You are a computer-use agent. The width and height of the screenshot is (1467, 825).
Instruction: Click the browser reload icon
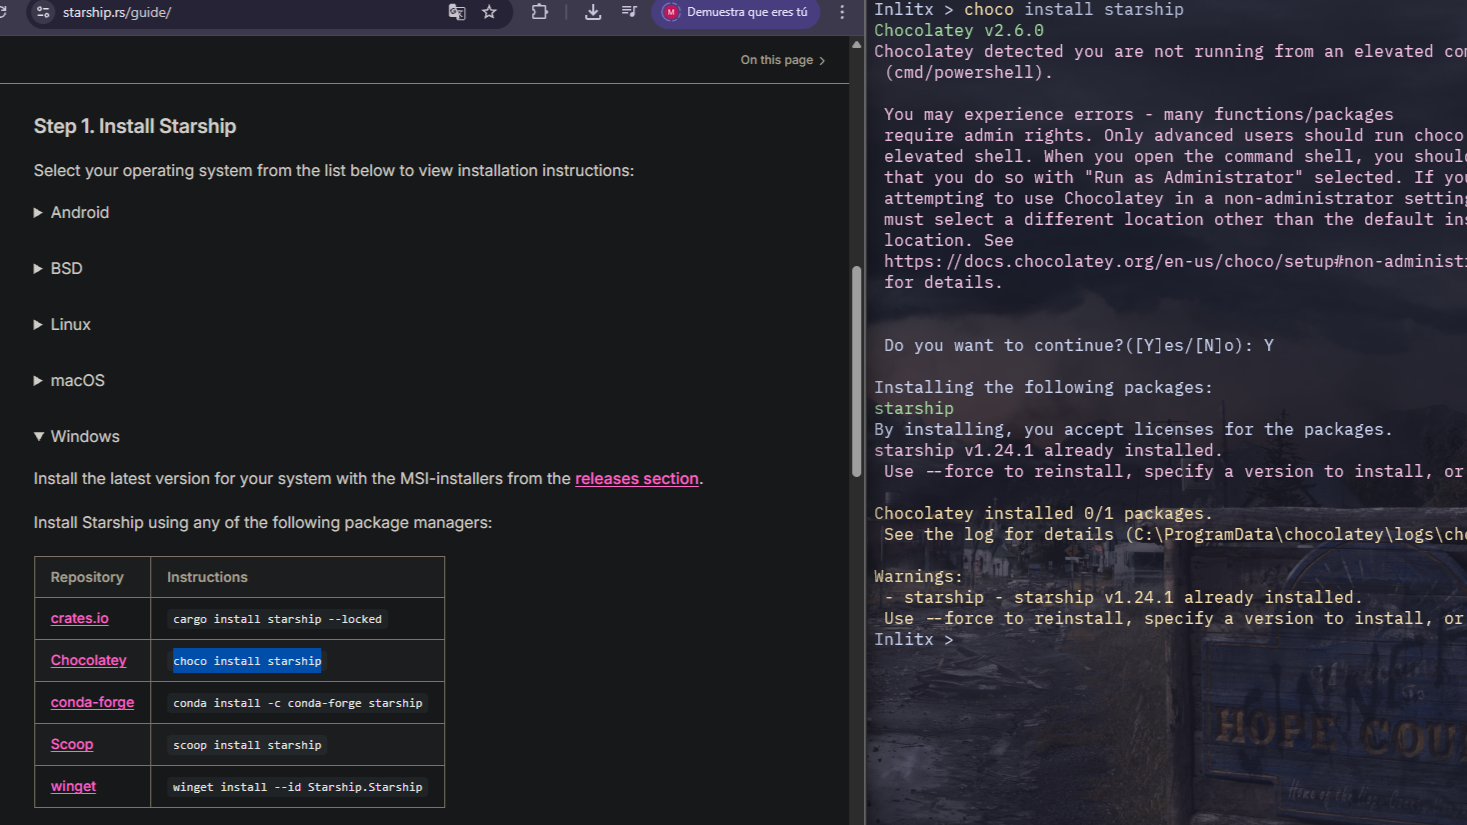[4, 12]
